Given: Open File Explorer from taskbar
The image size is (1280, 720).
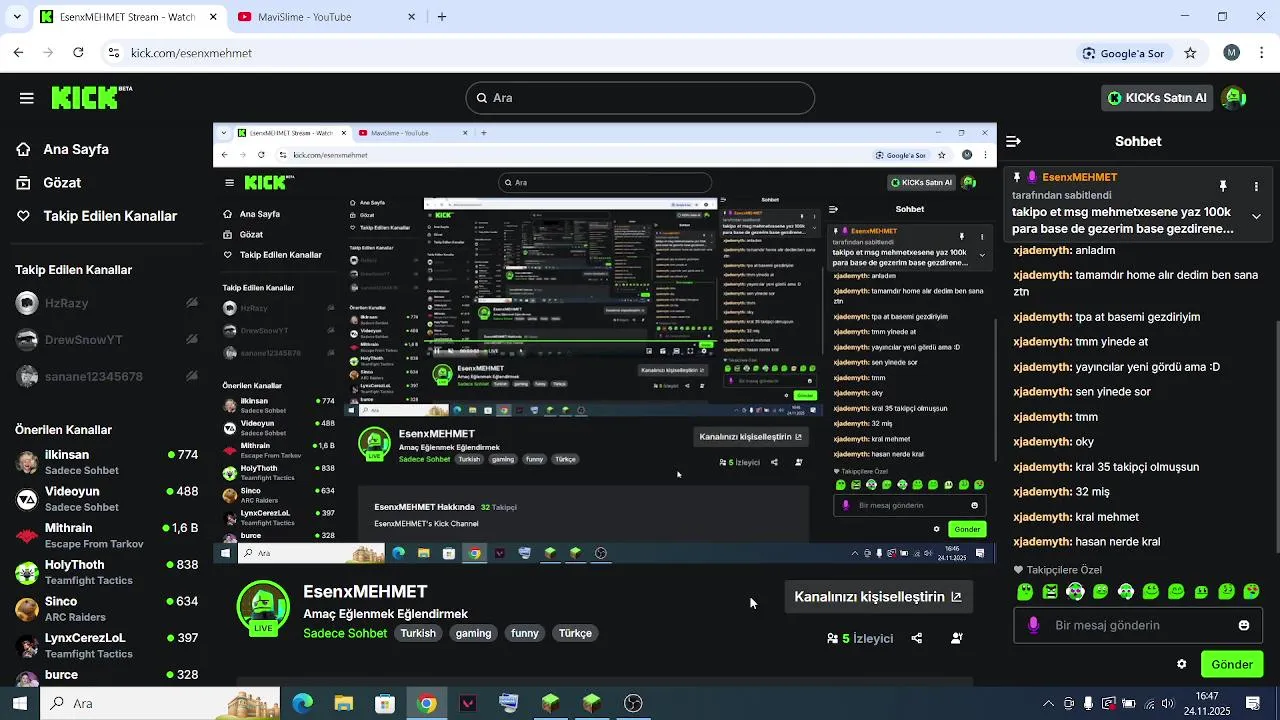Looking at the screenshot, I should click(x=343, y=703).
